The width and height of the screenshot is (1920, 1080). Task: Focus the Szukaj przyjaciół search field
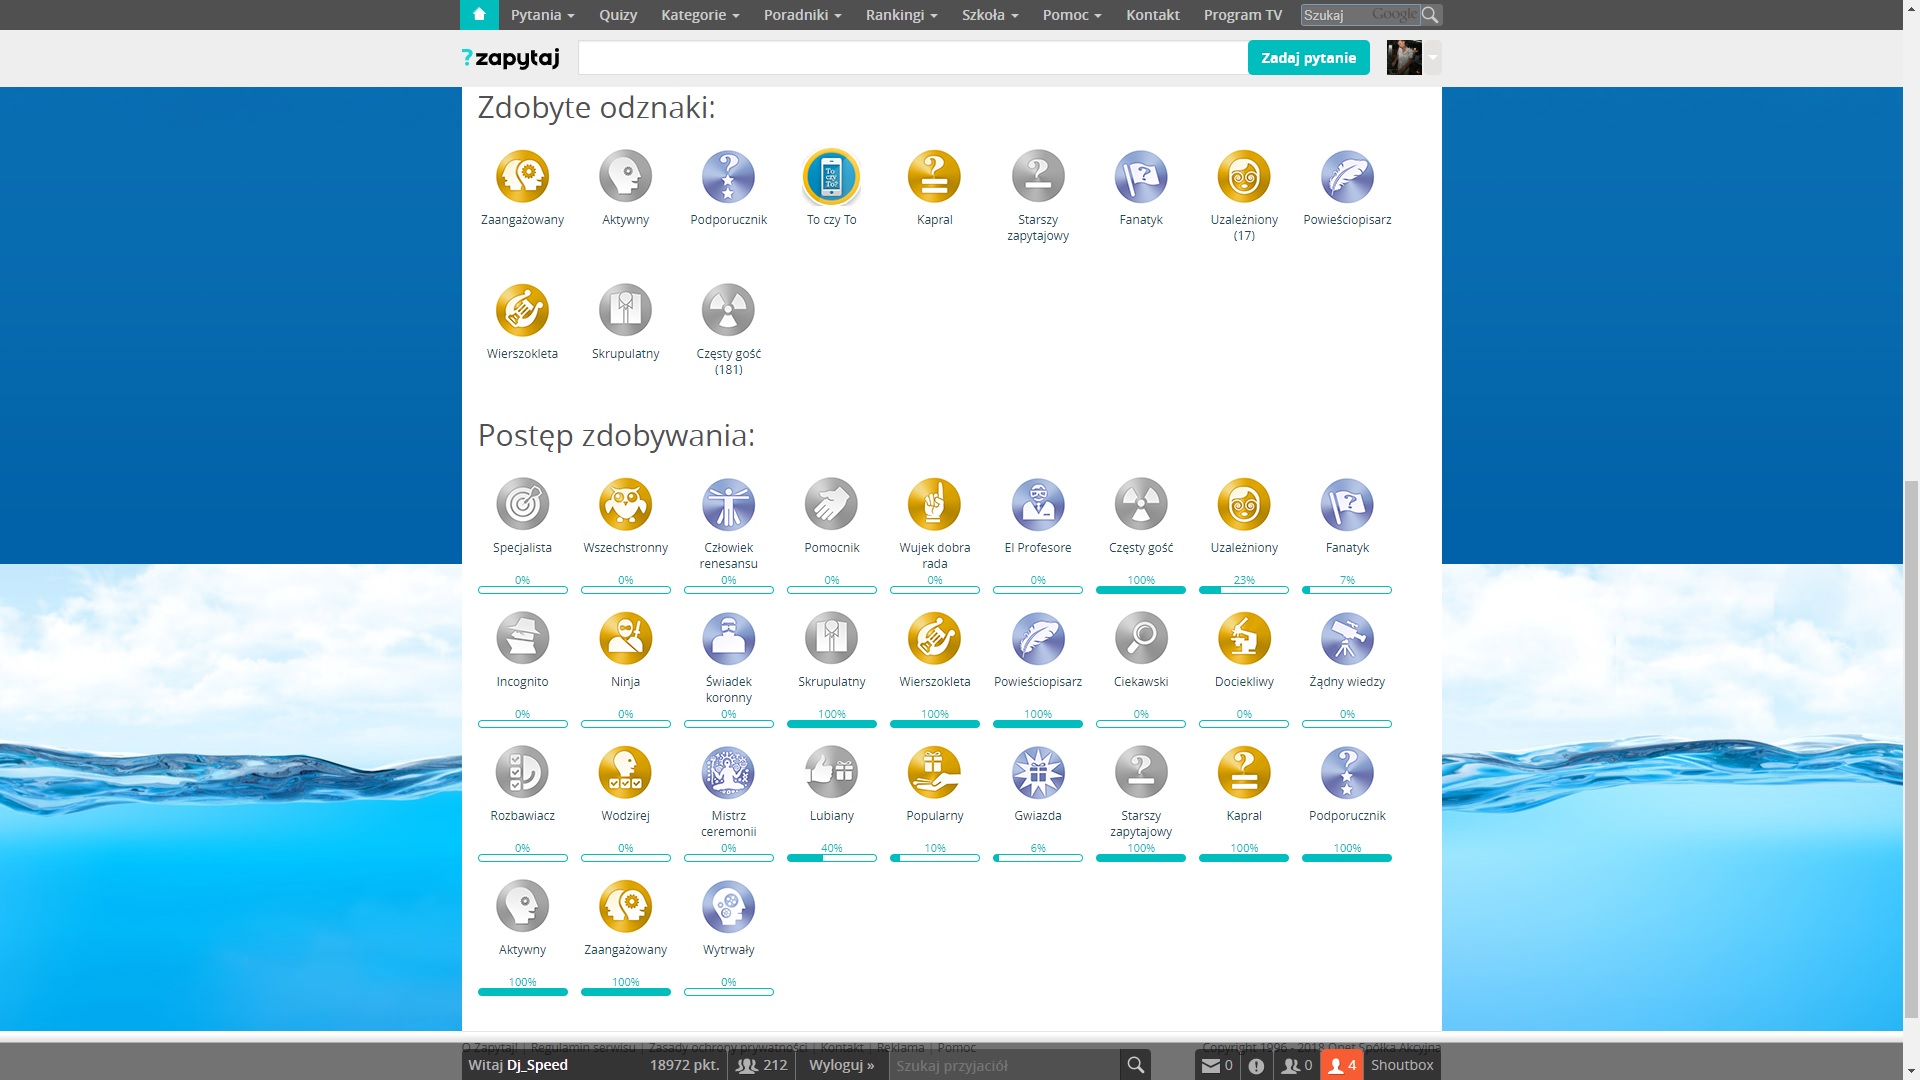click(x=1003, y=1065)
